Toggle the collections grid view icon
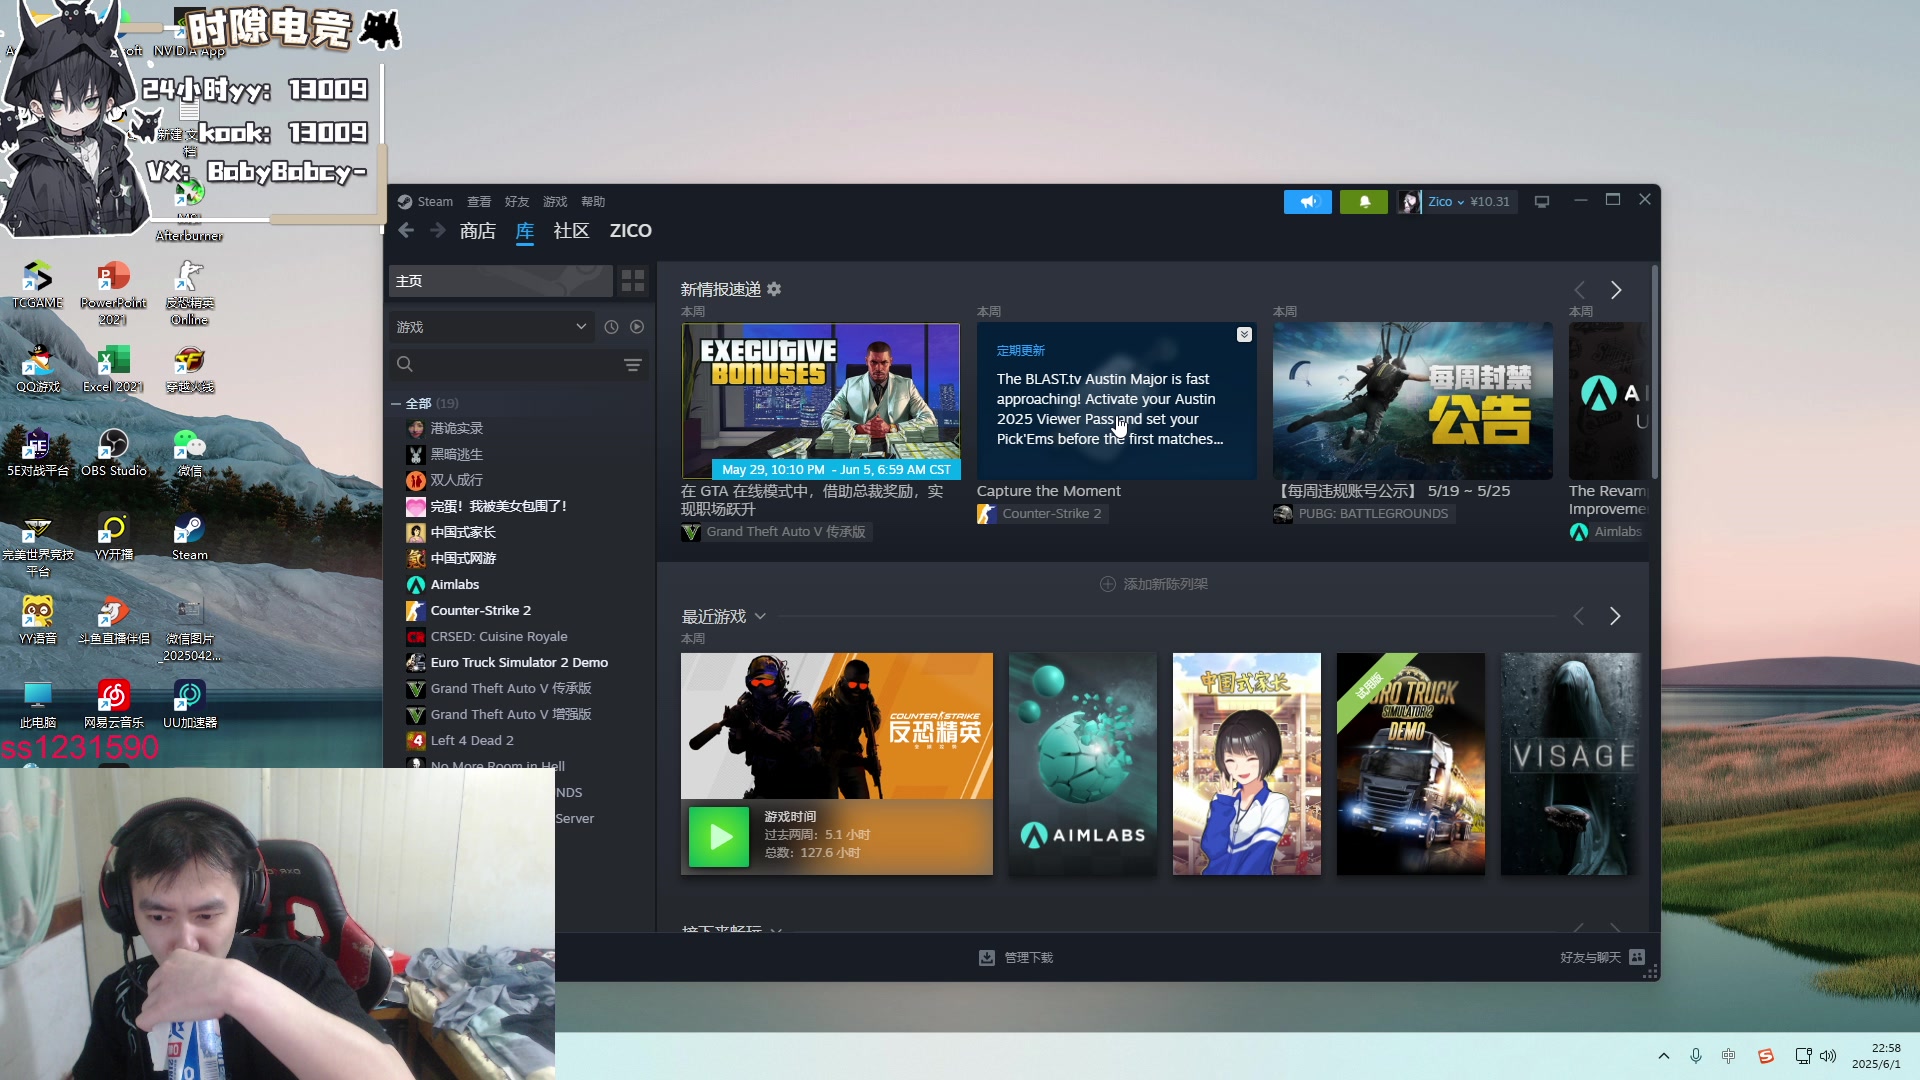 tap(633, 281)
